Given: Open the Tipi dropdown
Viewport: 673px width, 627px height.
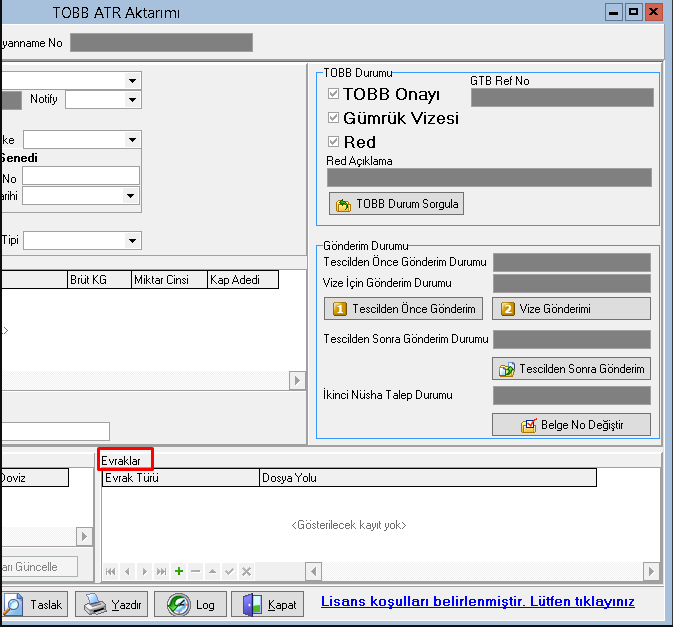Looking at the screenshot, I should click(x=132, y=241).
